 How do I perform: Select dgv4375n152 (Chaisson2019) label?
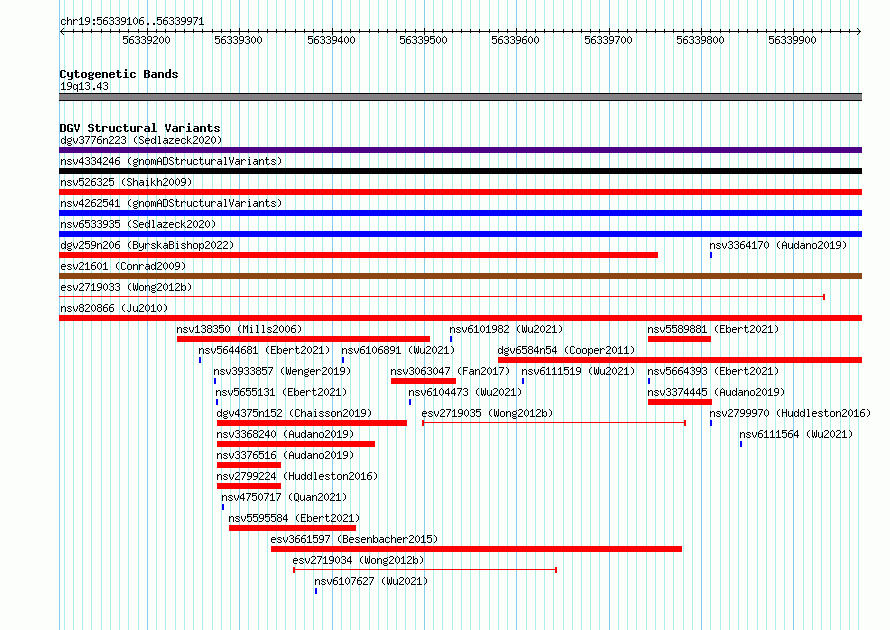coord(294,413)
